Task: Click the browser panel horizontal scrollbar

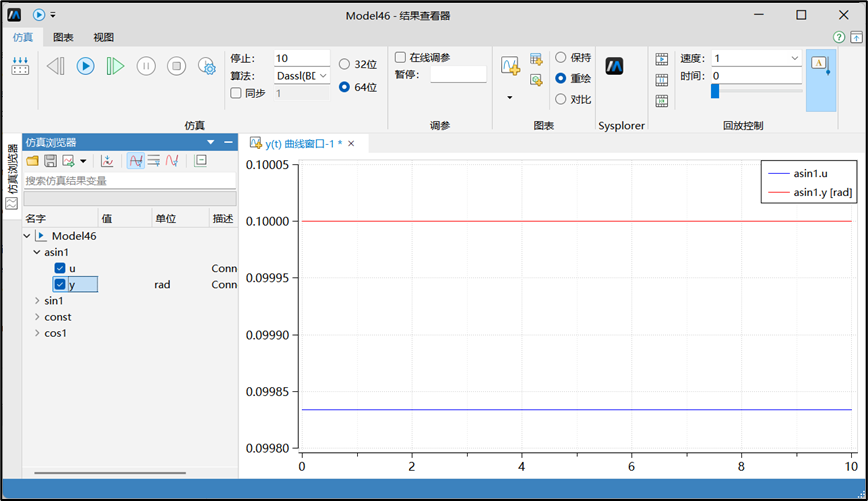Action: point(110,473)
